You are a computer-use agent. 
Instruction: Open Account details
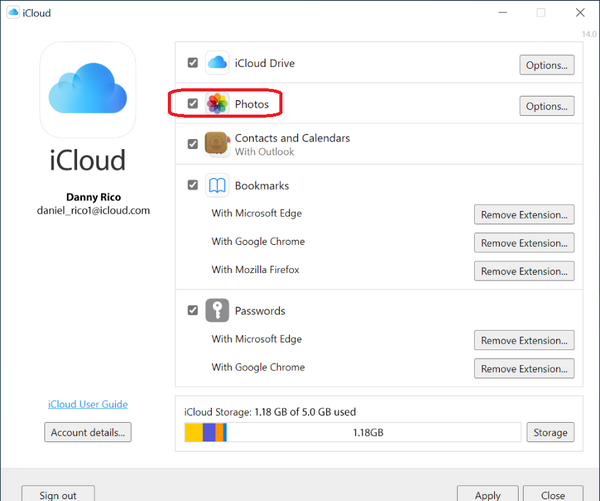pos(88,432)
